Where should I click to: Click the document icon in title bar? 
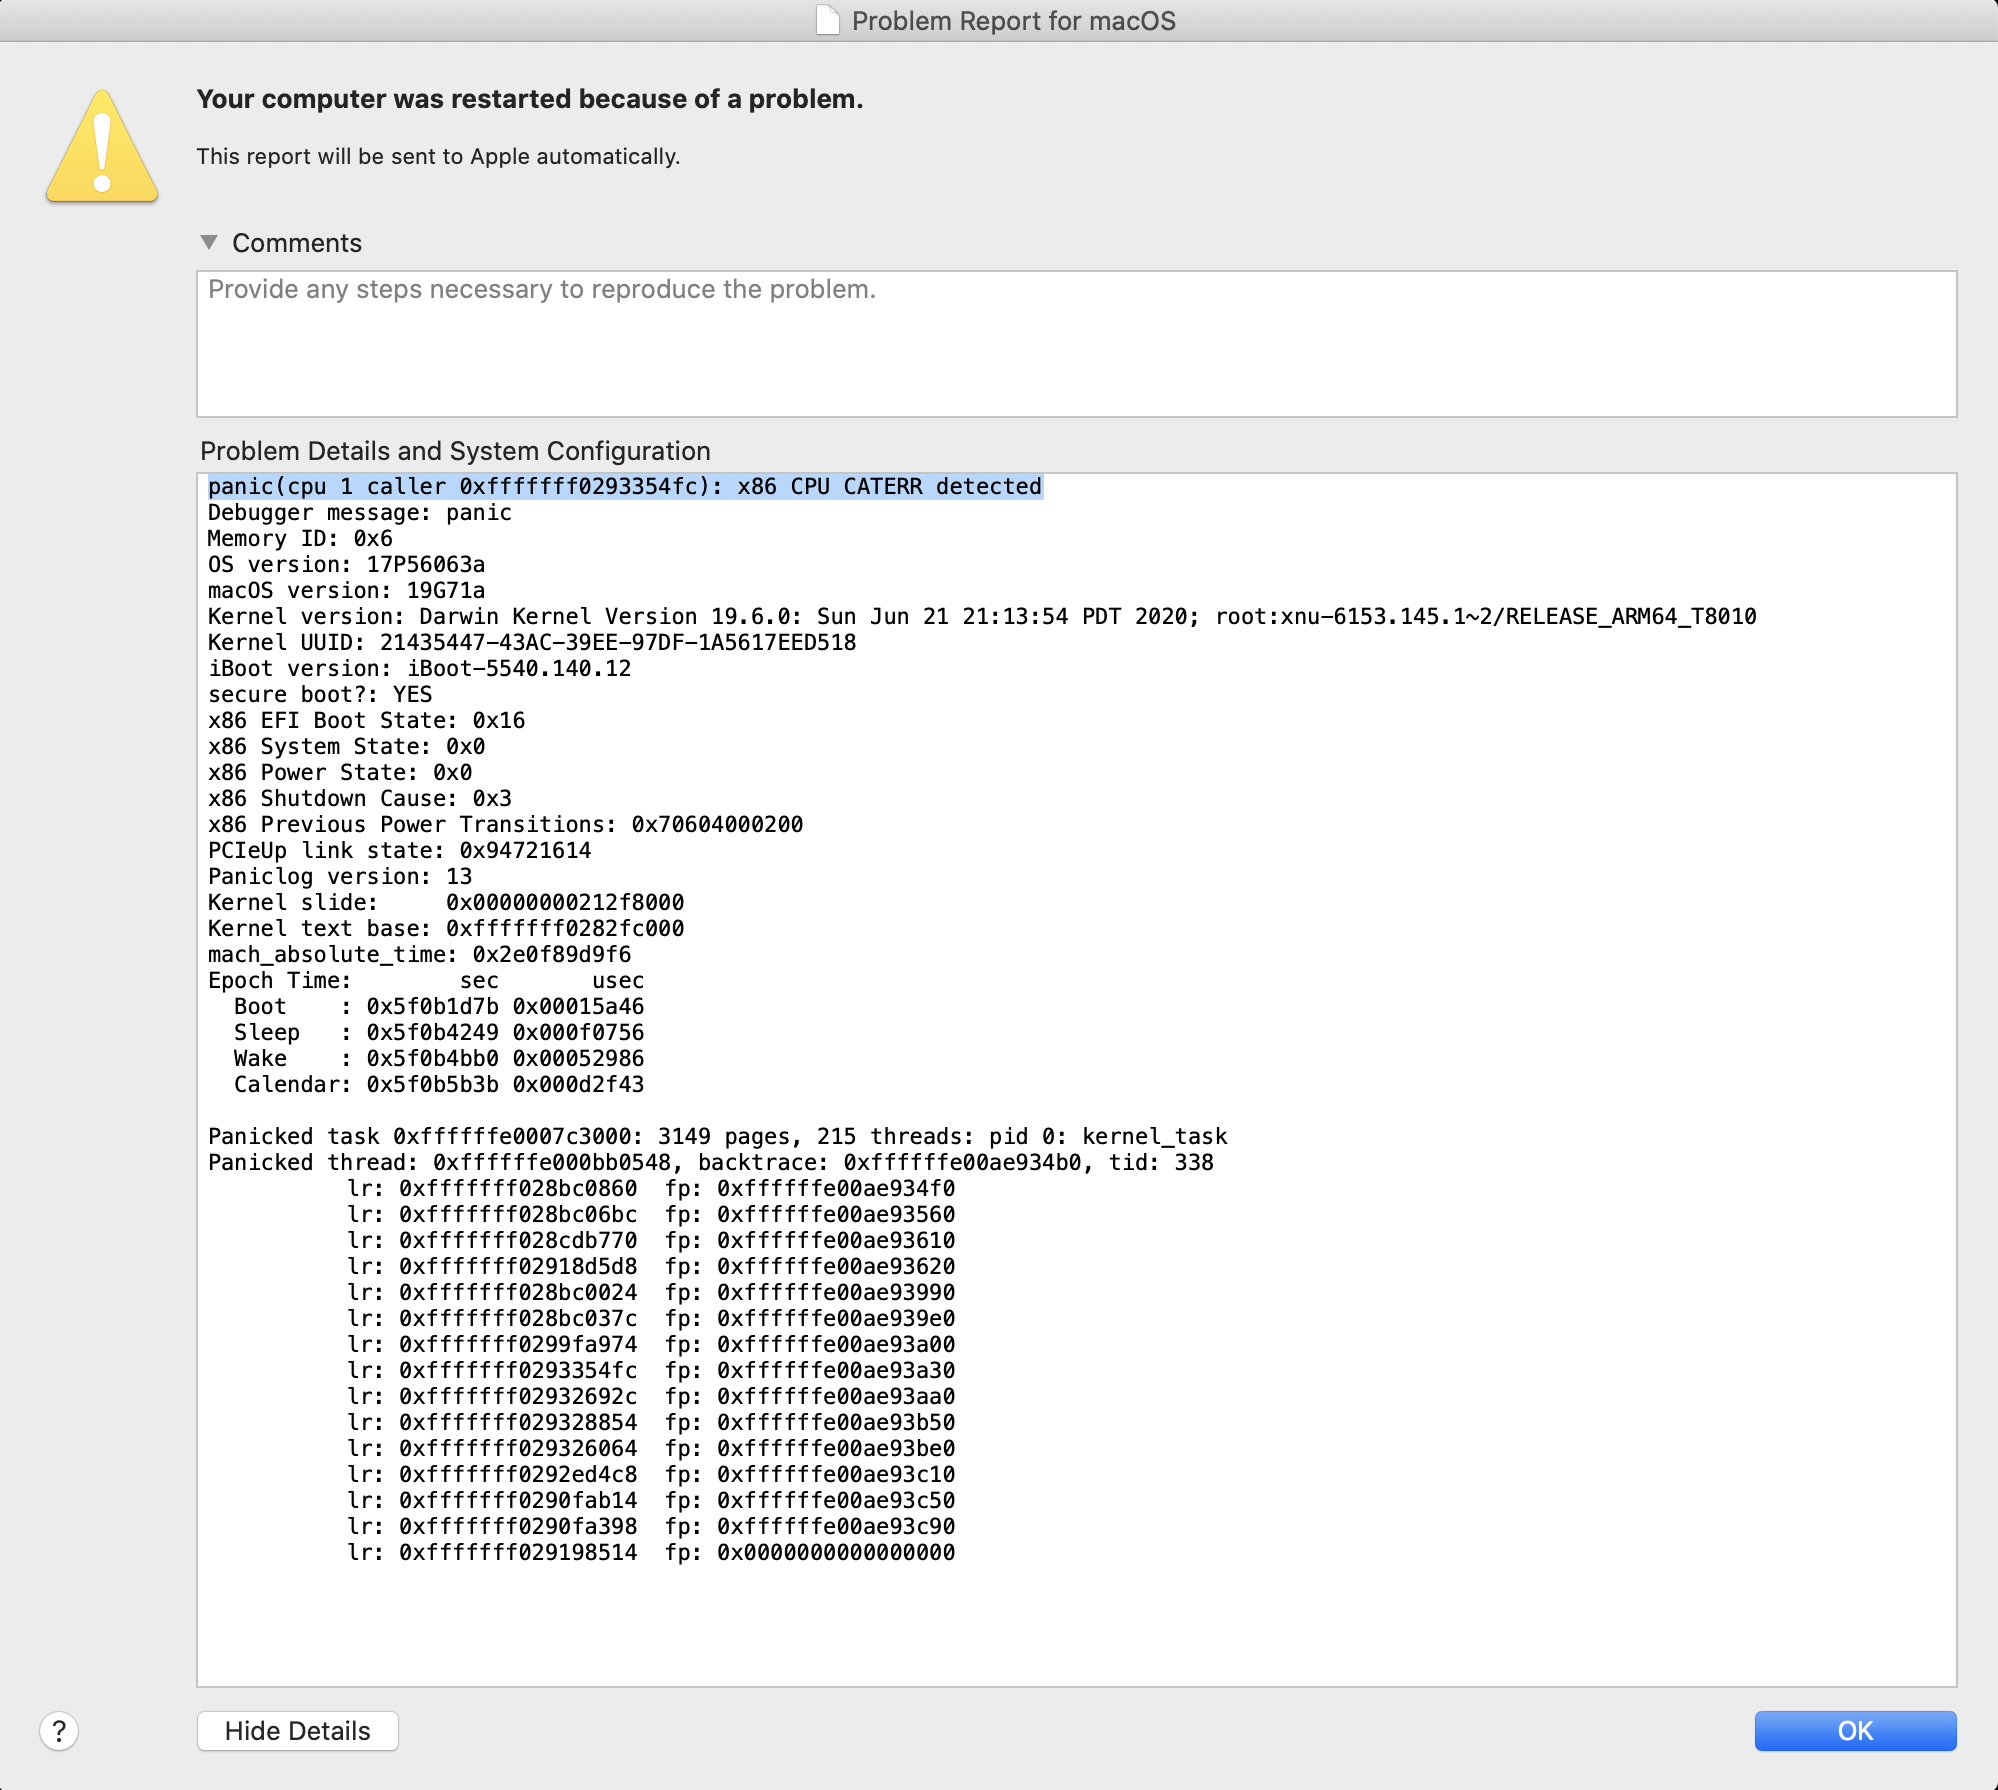pyautogui.click(x=827, y=21)
